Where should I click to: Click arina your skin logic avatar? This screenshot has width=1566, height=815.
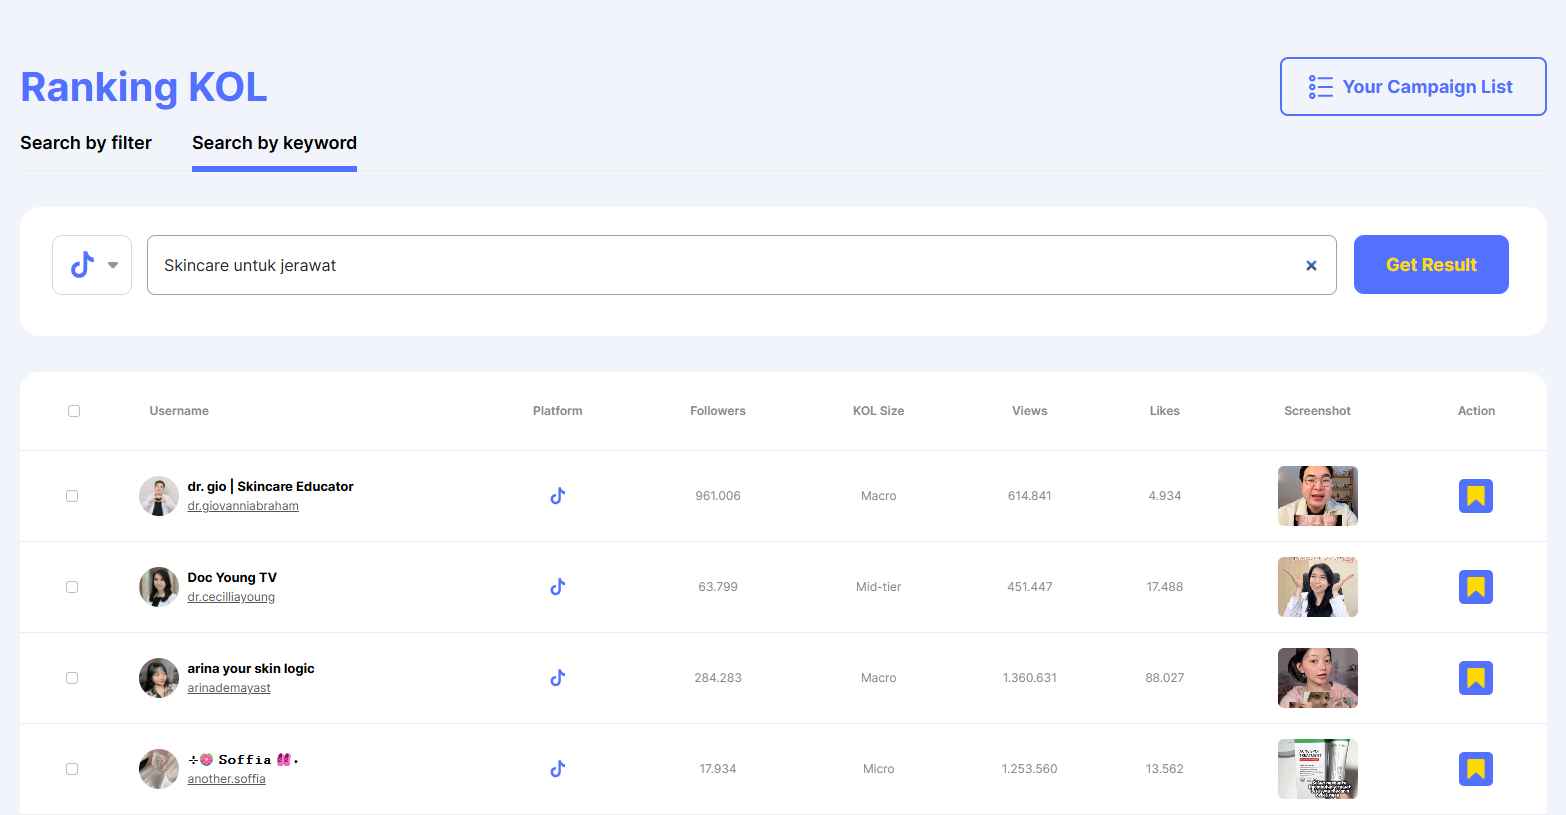[x=159, y=678]
